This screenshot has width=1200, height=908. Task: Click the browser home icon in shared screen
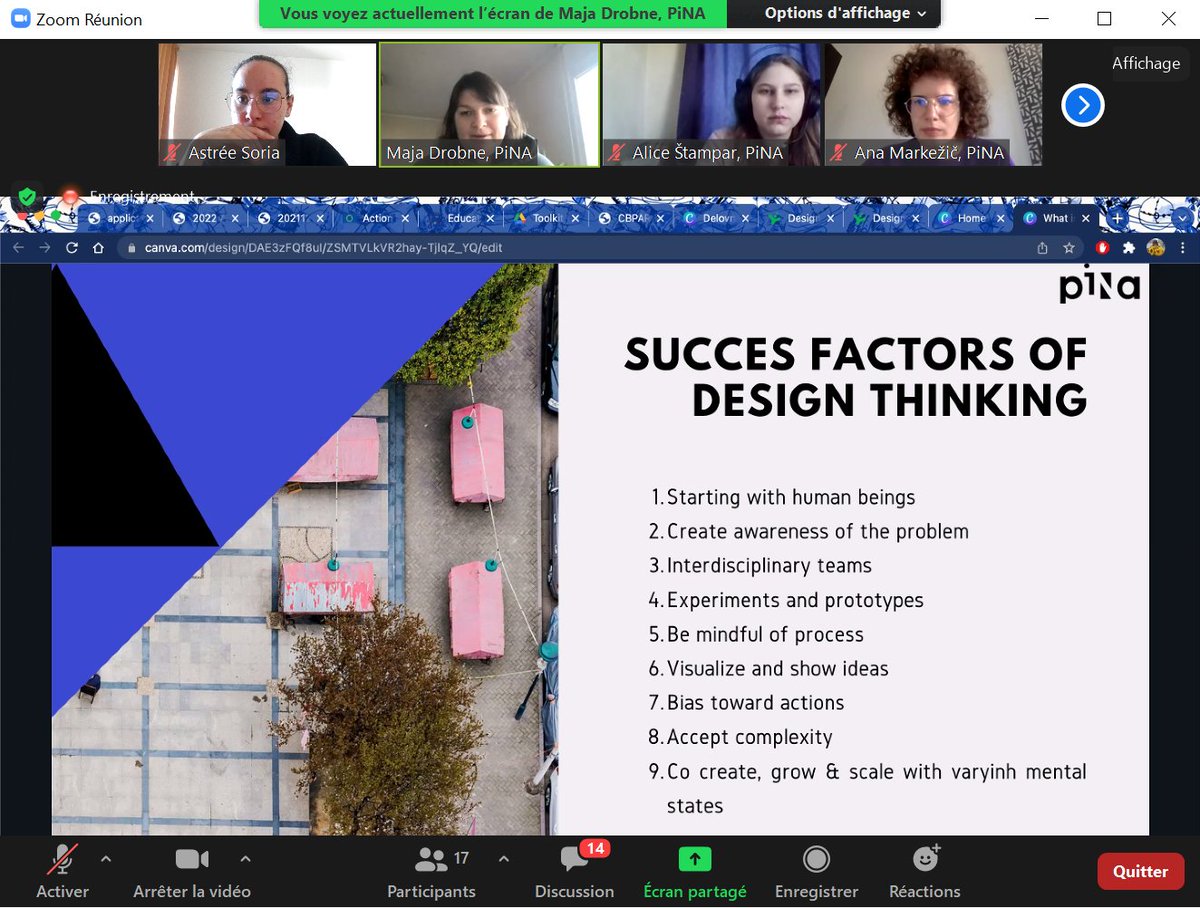coord(98,247)
